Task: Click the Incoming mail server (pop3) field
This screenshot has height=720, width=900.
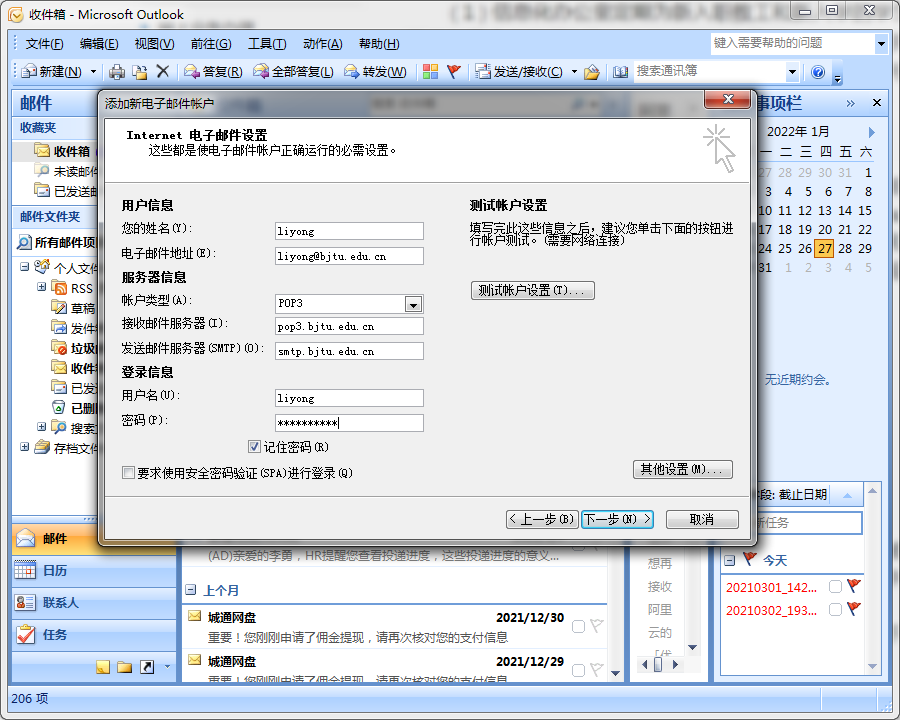Action: coord(349,326)
